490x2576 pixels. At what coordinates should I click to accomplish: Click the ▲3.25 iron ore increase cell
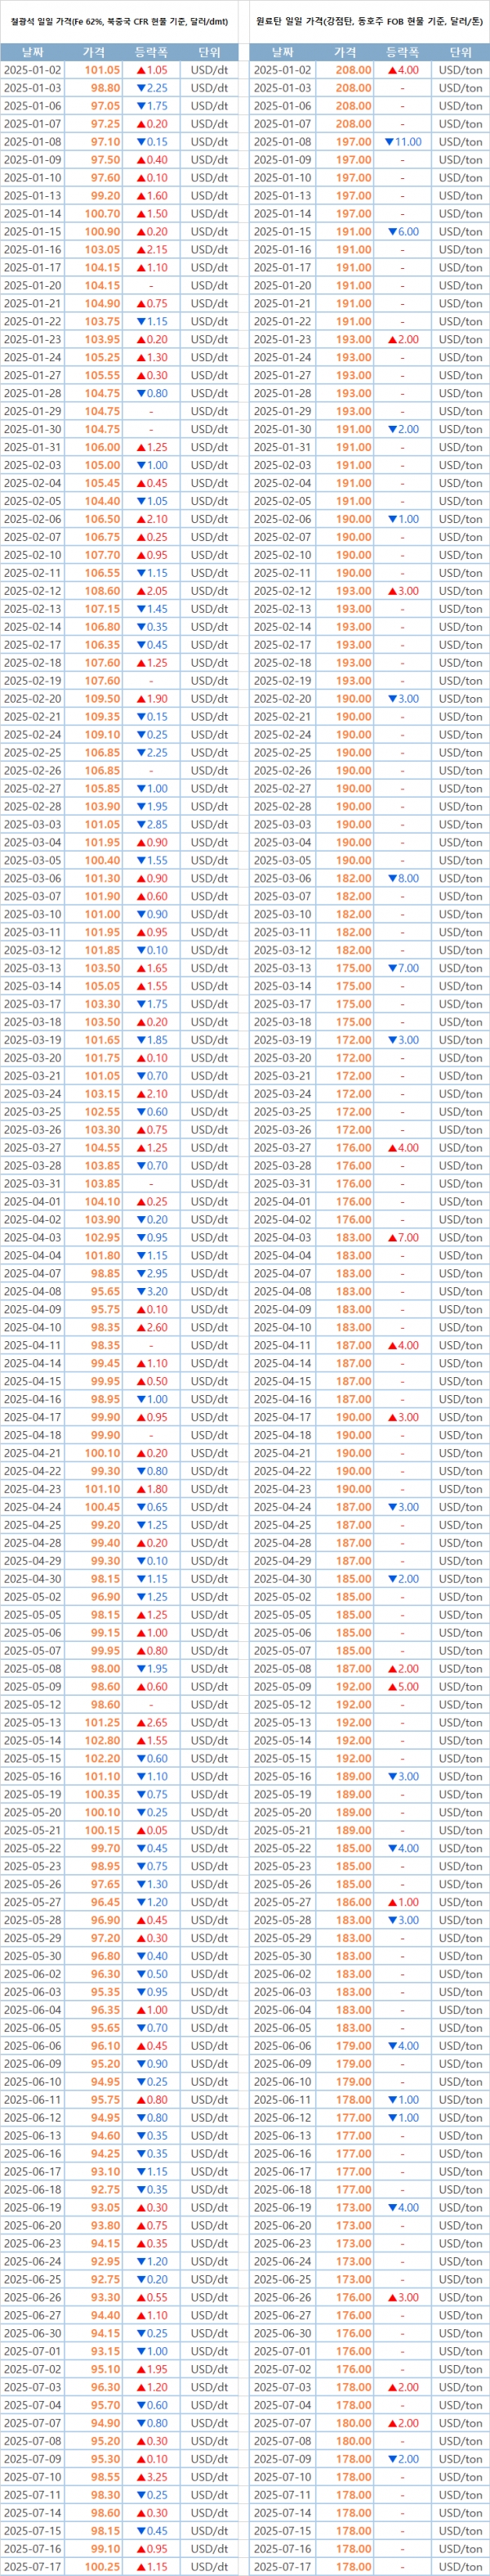click(151, 2476)
